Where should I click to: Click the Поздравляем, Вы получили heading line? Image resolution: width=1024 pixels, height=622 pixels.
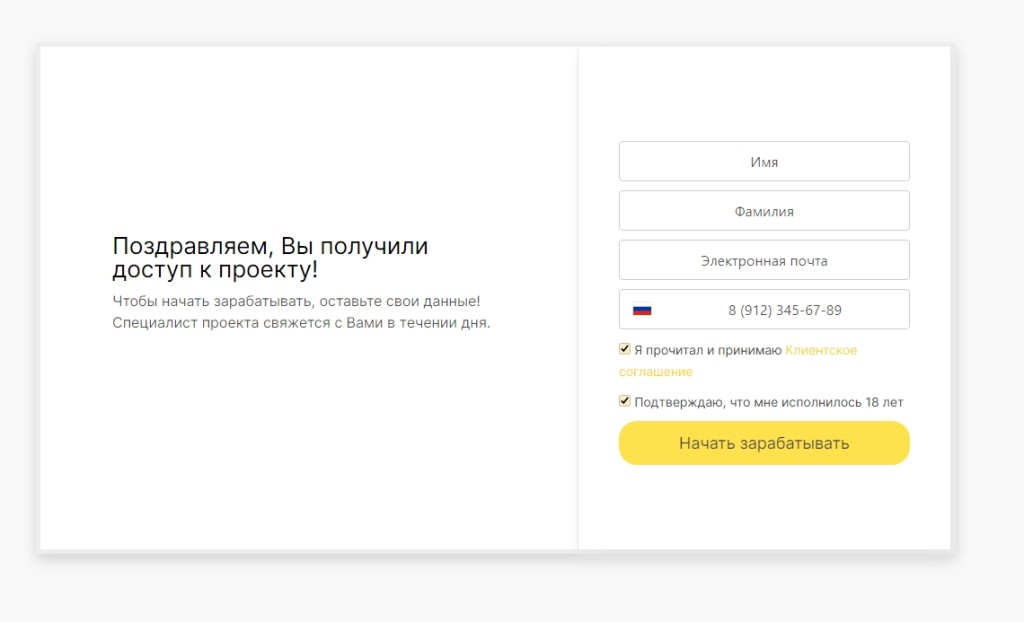coord(270,246)
